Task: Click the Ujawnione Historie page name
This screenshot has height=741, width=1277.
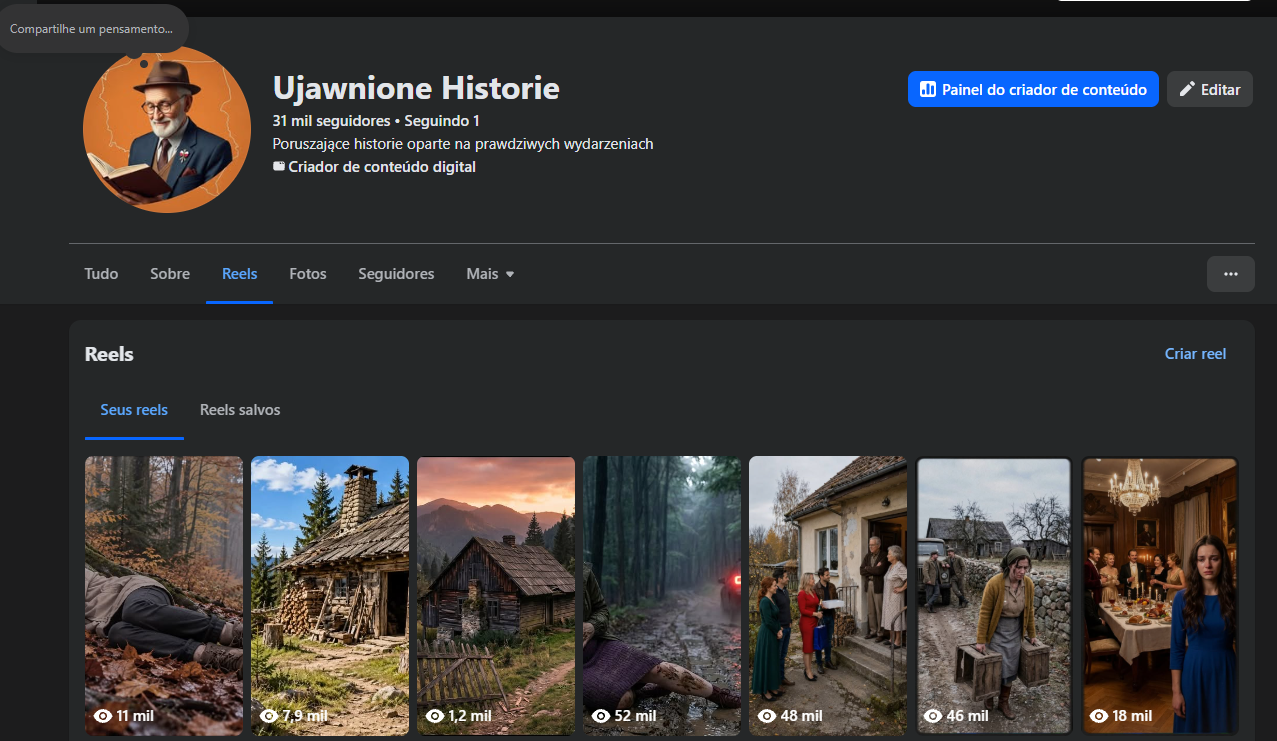Action: pos(416,88)
